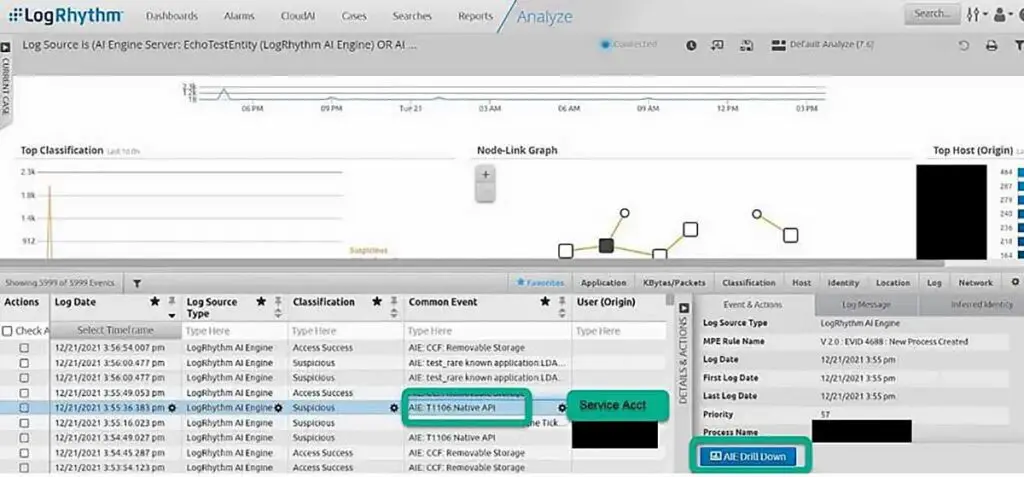Select the Favorites column group tab
This screenshot has height=477, width=1024.
click(x=541, y=283)
